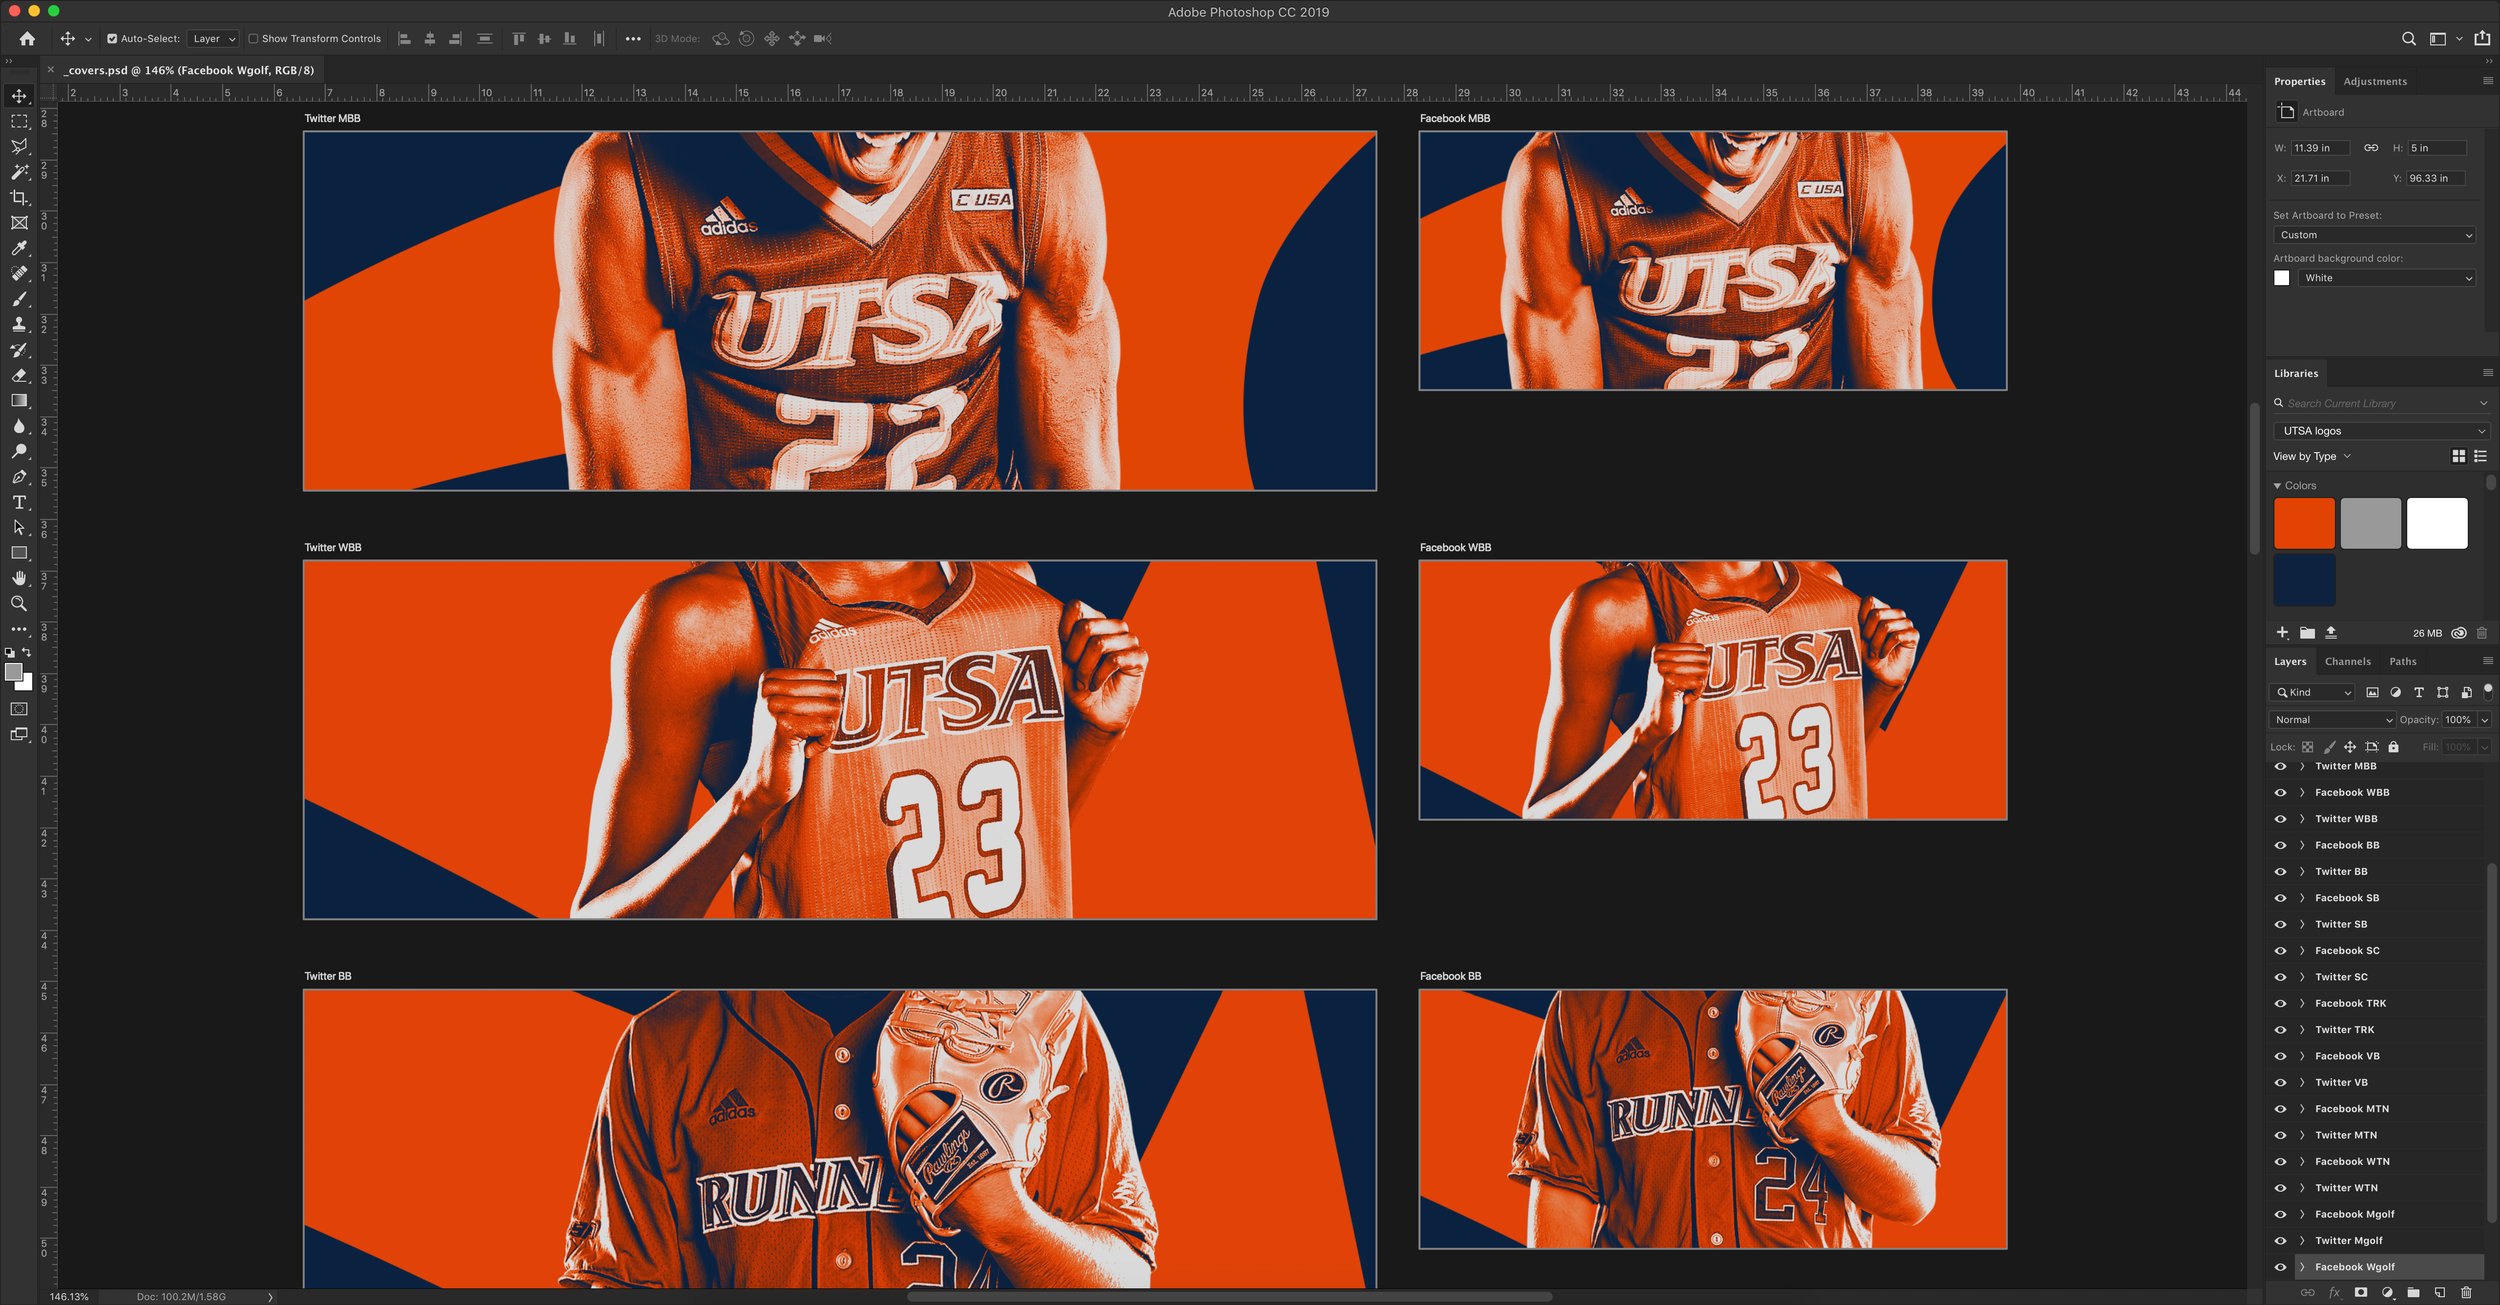2500x1305 pixels.
Task: Open the Normal blend mode dropdown
Action: [x=2331, y=720]
